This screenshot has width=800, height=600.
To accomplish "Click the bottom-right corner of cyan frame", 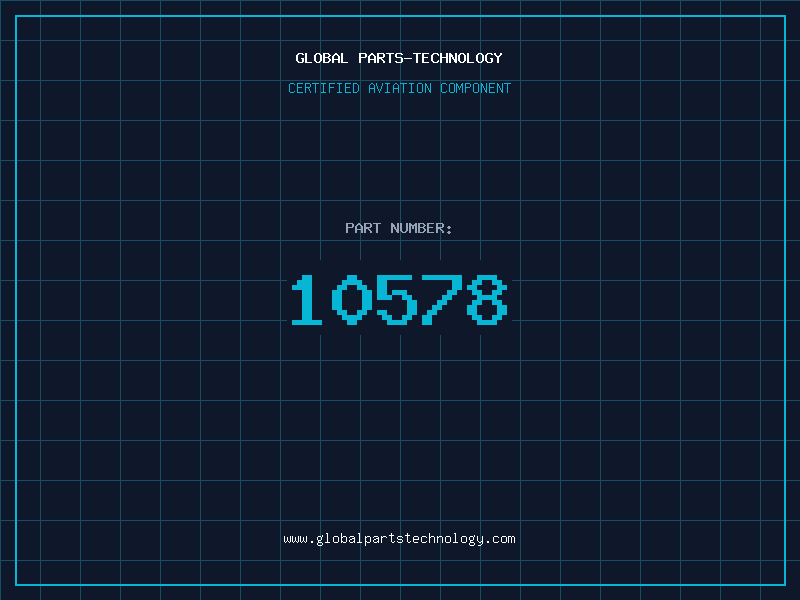I will tap(785, 584).
